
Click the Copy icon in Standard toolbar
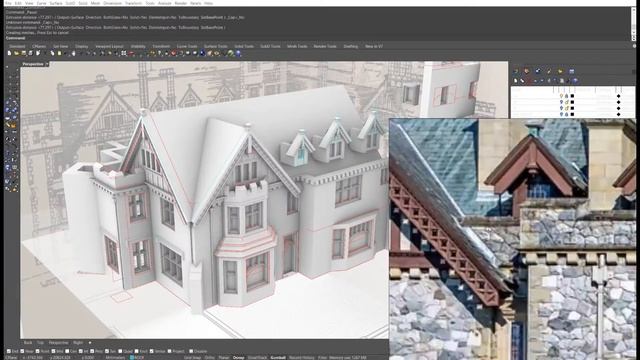pos(52,53)
